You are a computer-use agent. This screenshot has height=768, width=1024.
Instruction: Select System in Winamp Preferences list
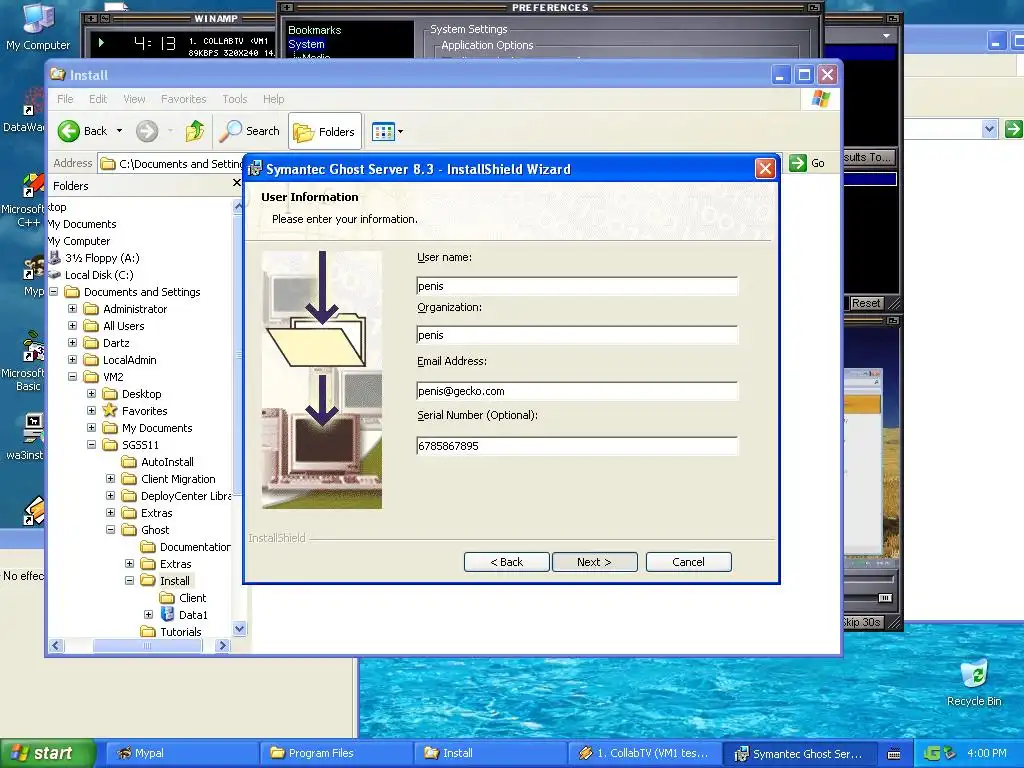click(306, 44)
